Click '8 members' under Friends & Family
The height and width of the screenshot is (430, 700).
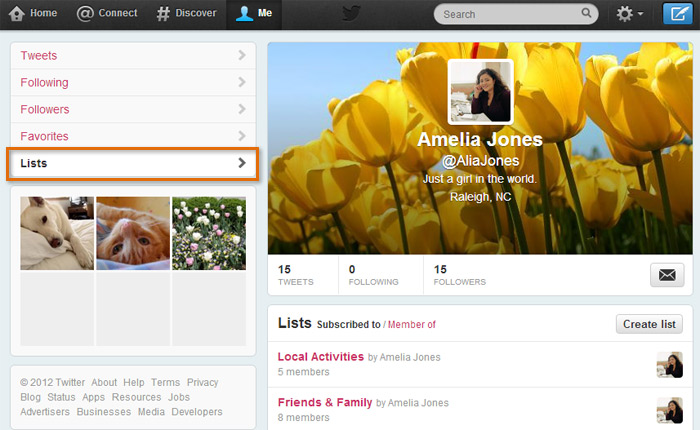(304, 417)
